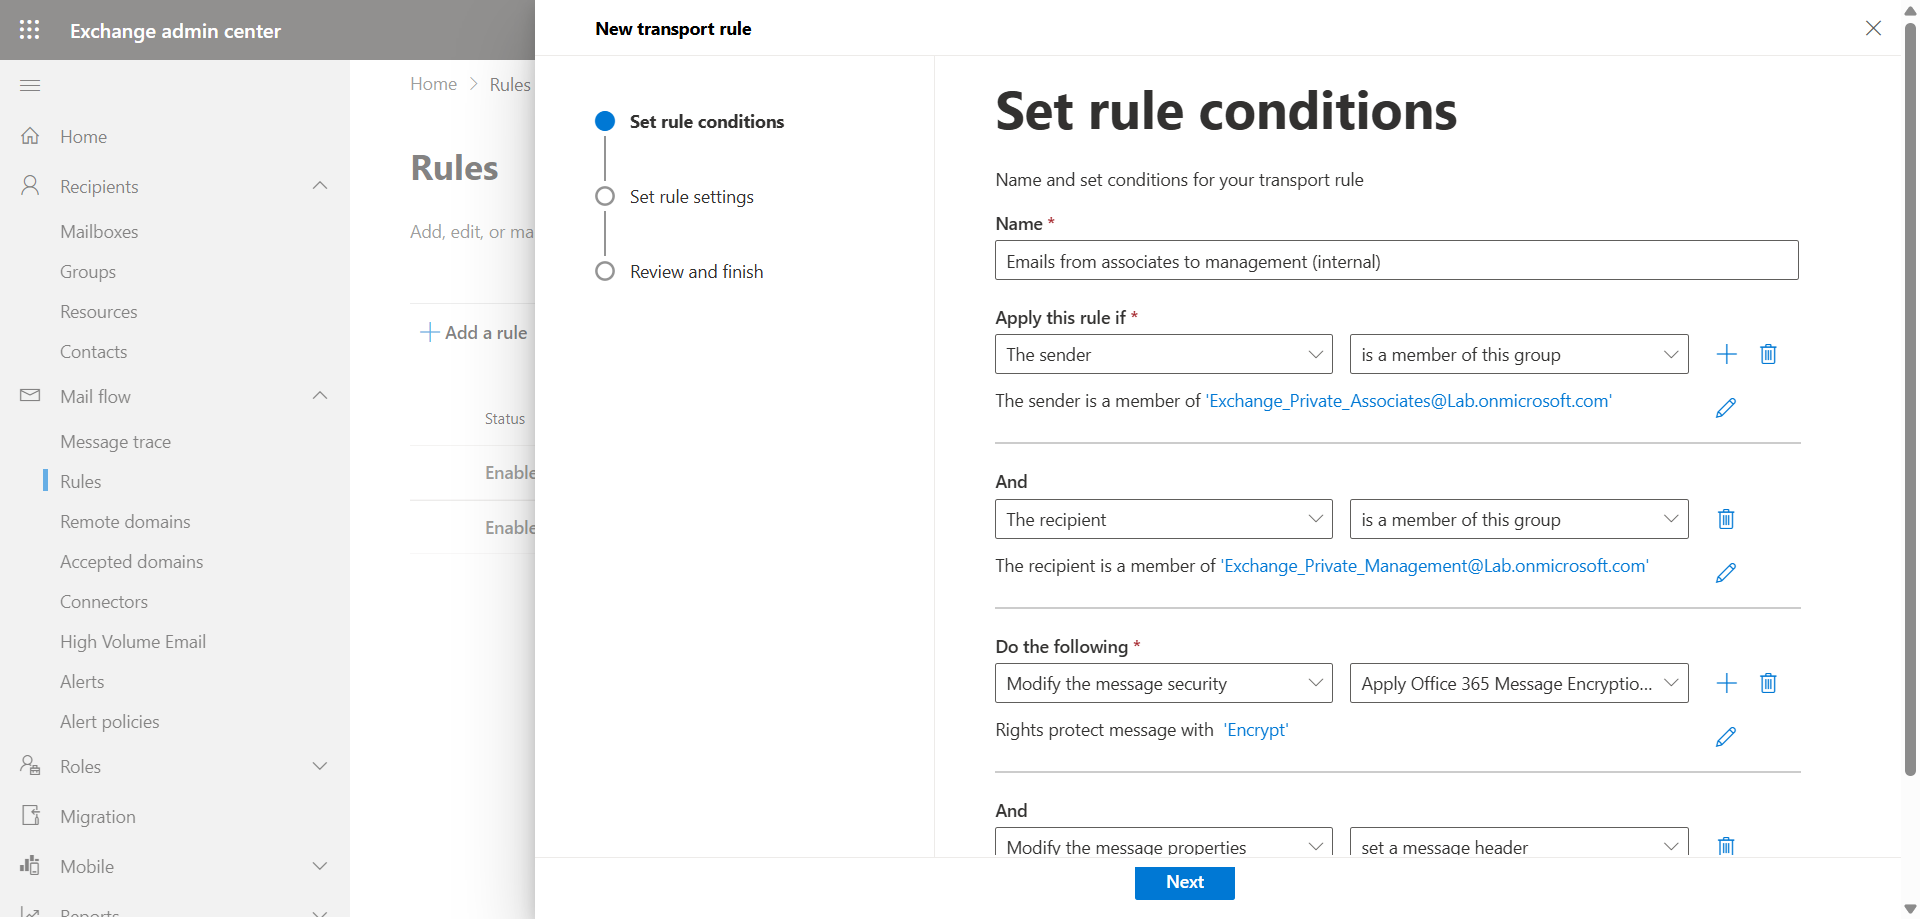Open 'set a message header' dropdown

click(x=1519, y=842)
